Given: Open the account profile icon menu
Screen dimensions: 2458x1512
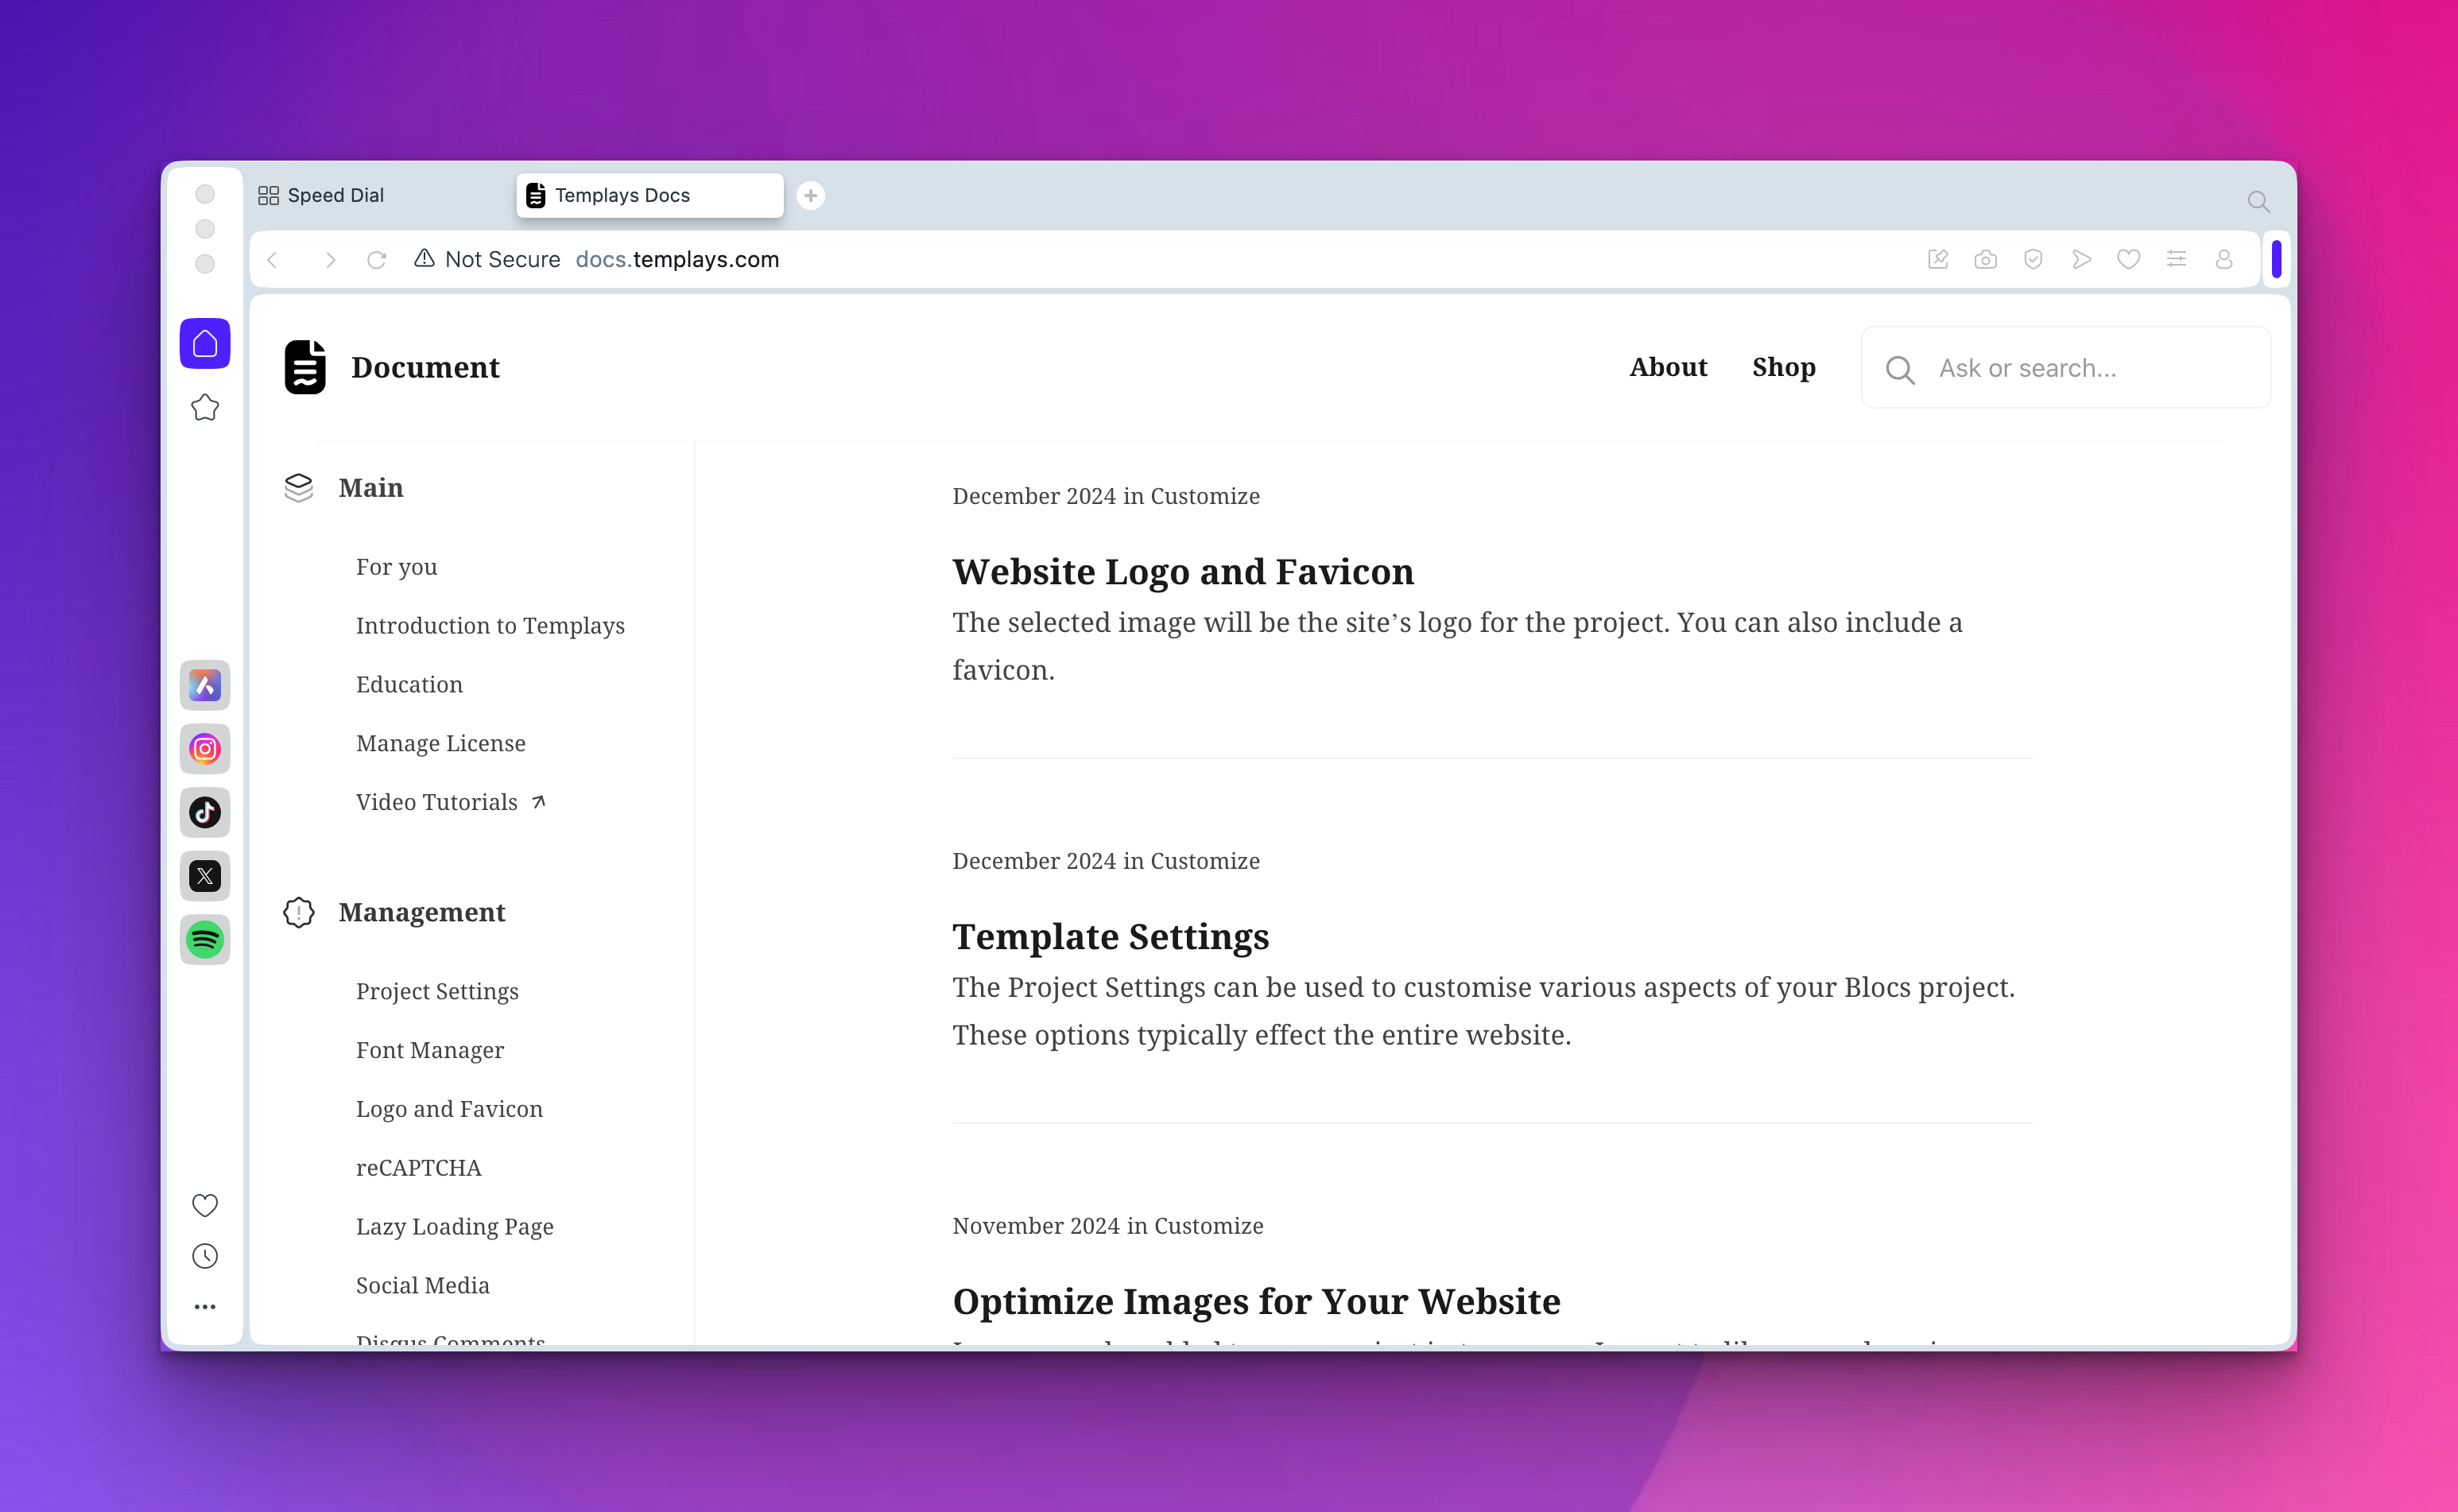Looking at the screenshot, I should [2224, 260].
